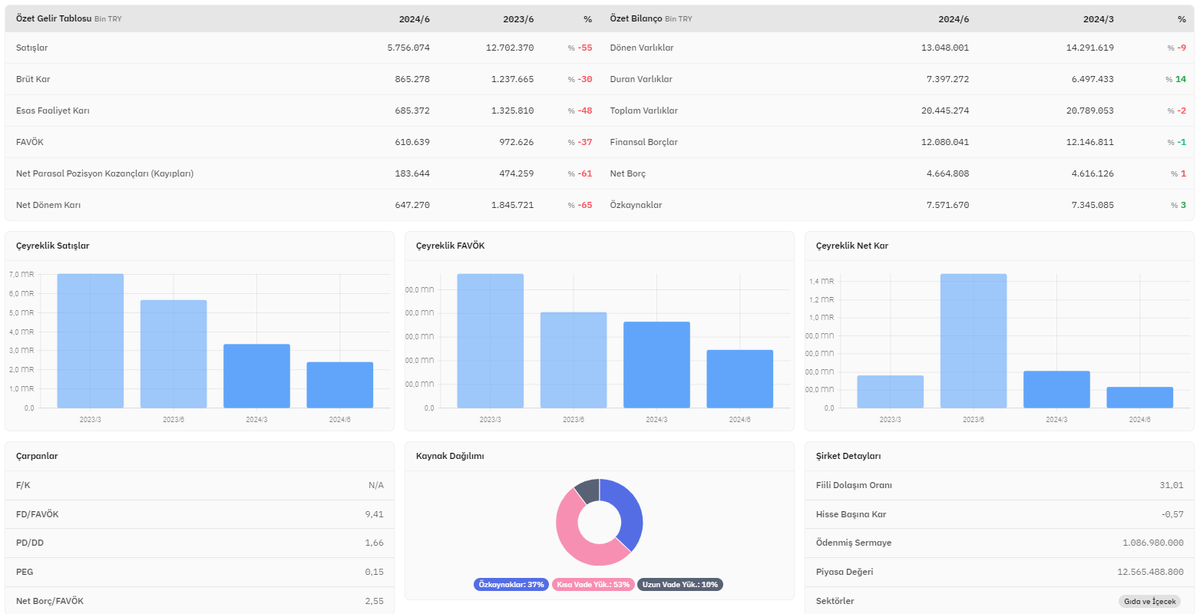The width and height of the screenshot is (1200, 614).
Task: Click Net Parasal Pozisyon Kazançları (Kayıpları) label
Action: 105,174
